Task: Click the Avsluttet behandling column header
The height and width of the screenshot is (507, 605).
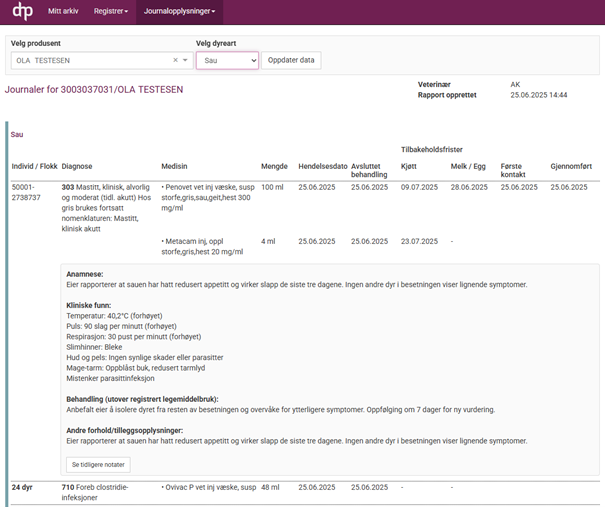Action: tap(370, 170)
